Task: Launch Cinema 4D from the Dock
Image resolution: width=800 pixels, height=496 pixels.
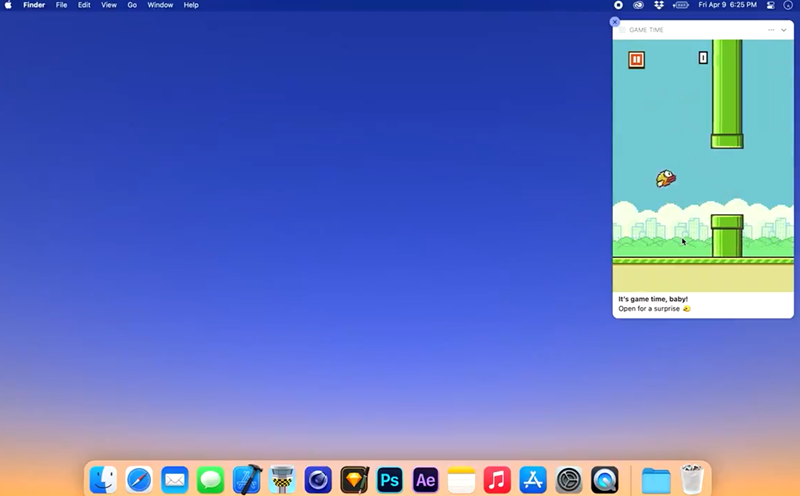Action: tap(318, 480)
